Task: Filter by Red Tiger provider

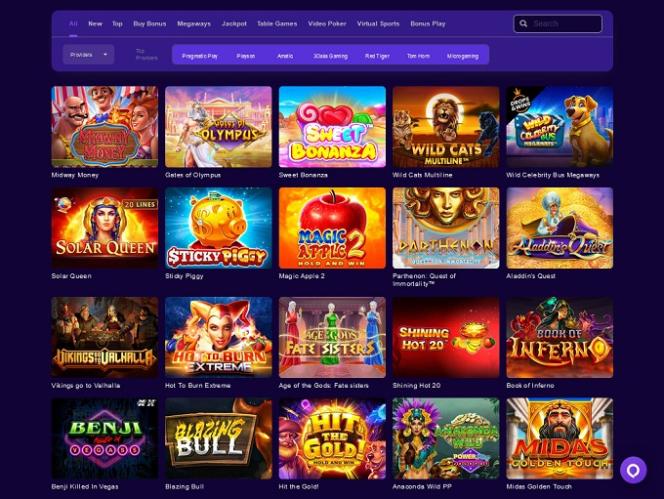Action: point(377,56)
